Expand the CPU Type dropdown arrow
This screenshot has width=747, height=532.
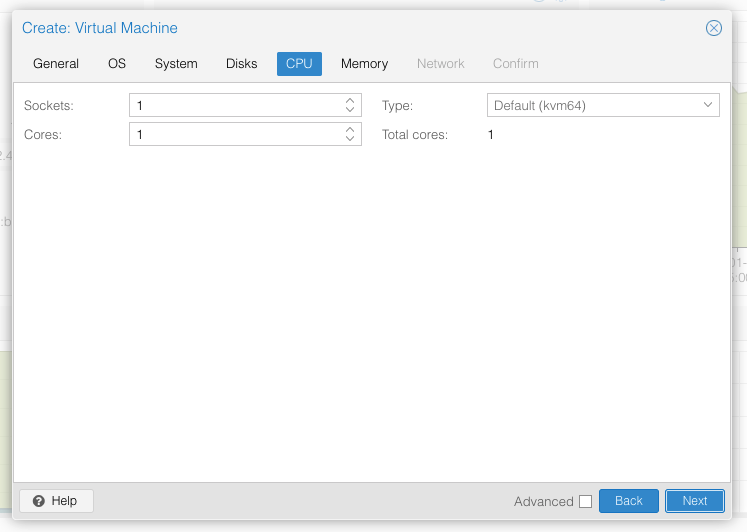[708, 105]
